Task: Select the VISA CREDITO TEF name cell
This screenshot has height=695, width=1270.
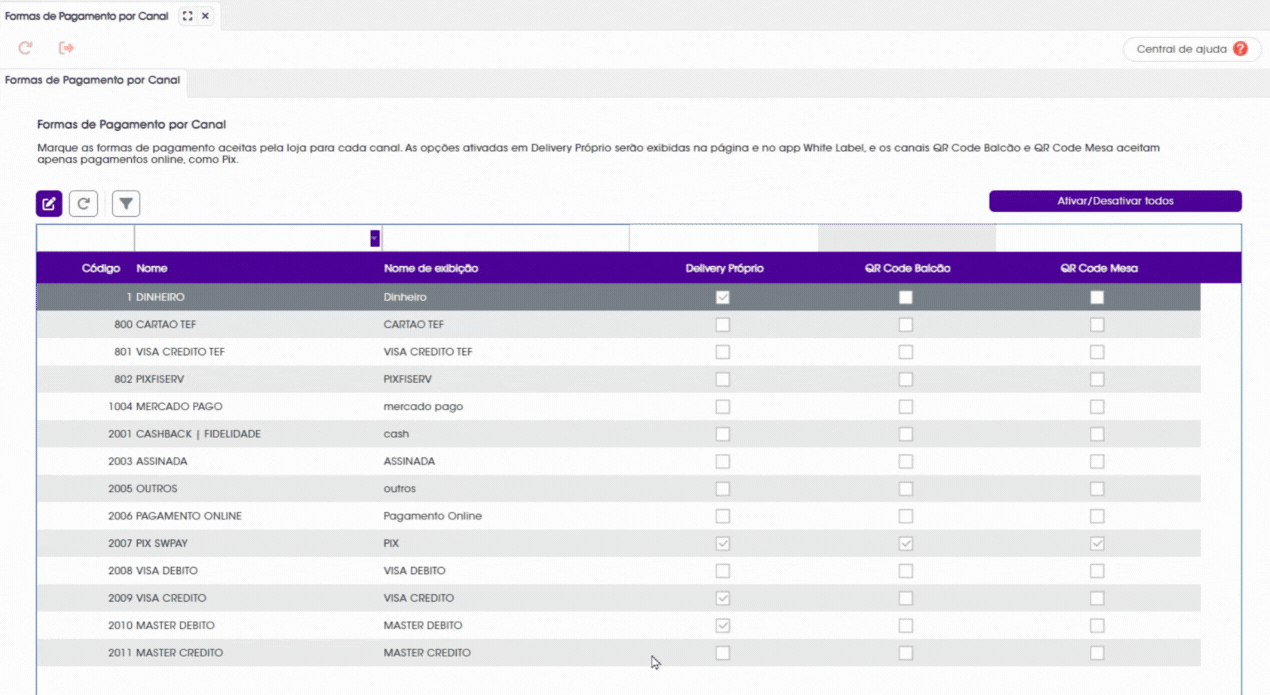Action: pyautogui.click(x=180, y=352)
